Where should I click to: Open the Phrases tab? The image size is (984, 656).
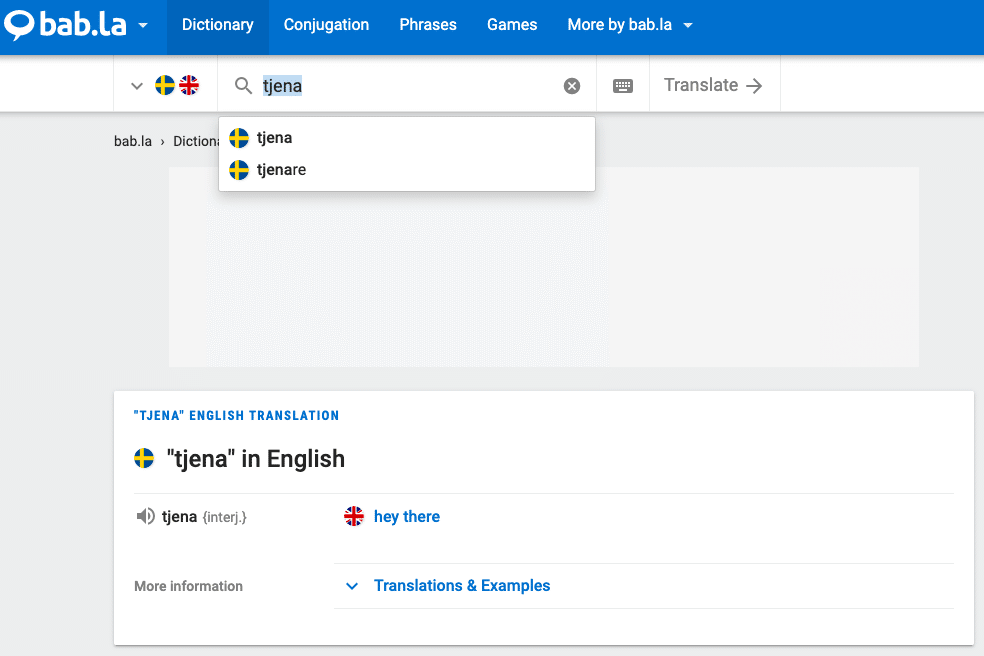point(428,25)
